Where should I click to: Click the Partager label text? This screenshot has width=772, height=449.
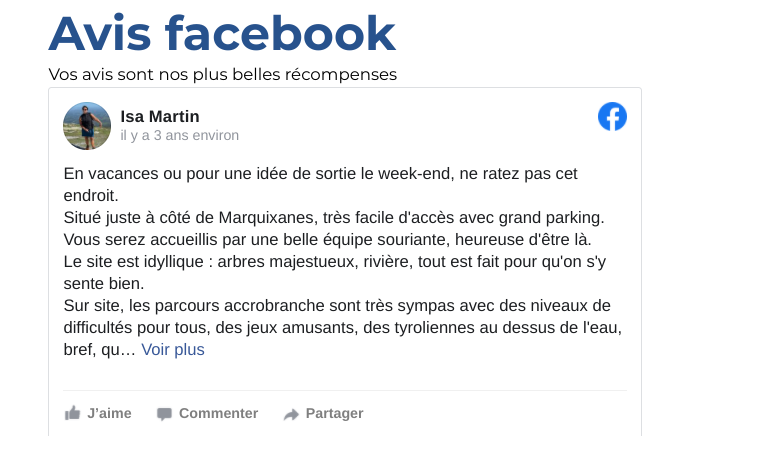click(x=334, y=413)
